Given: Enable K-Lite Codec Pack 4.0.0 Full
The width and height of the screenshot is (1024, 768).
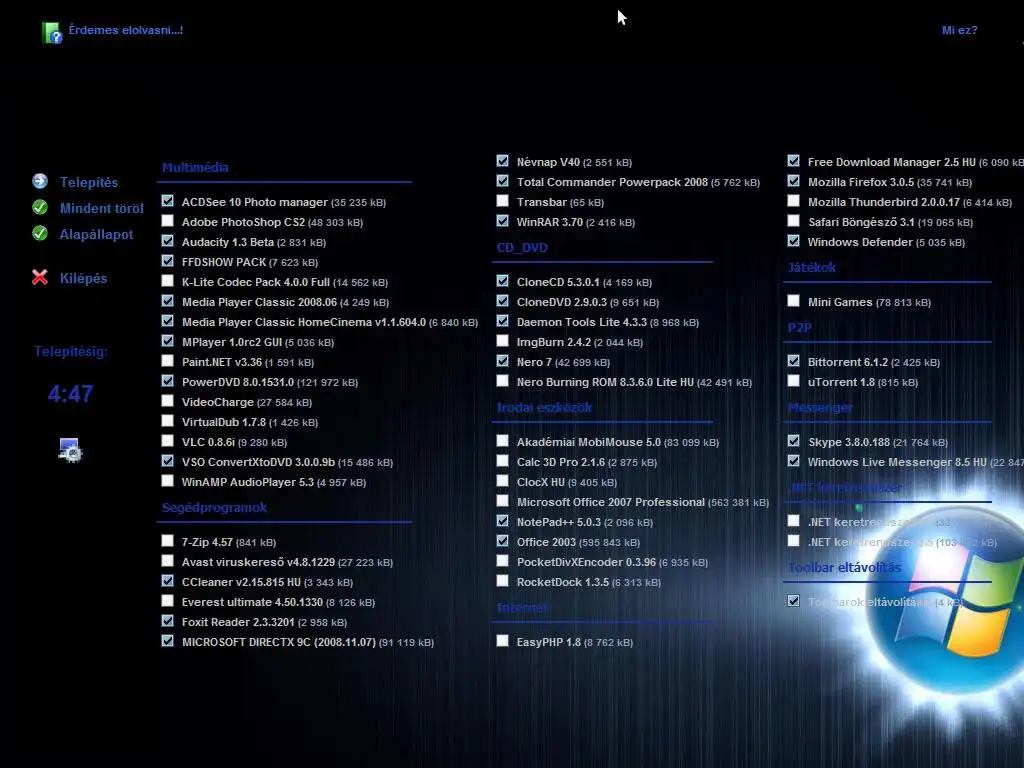Looking at the screenshot, I should tap(168, 281).
